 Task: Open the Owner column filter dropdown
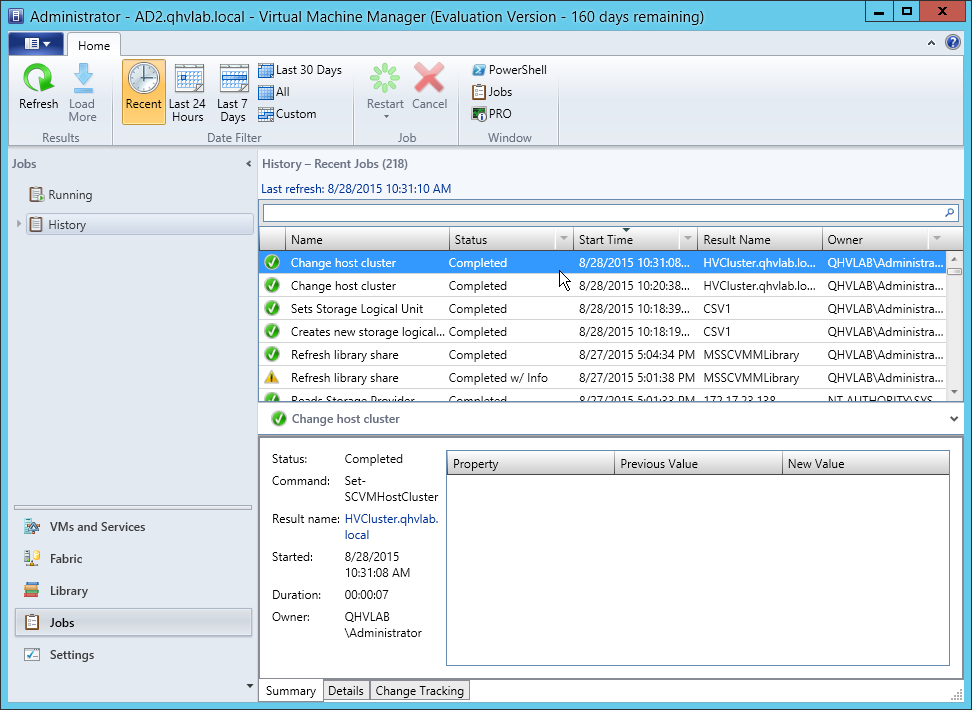coord(937,239)
